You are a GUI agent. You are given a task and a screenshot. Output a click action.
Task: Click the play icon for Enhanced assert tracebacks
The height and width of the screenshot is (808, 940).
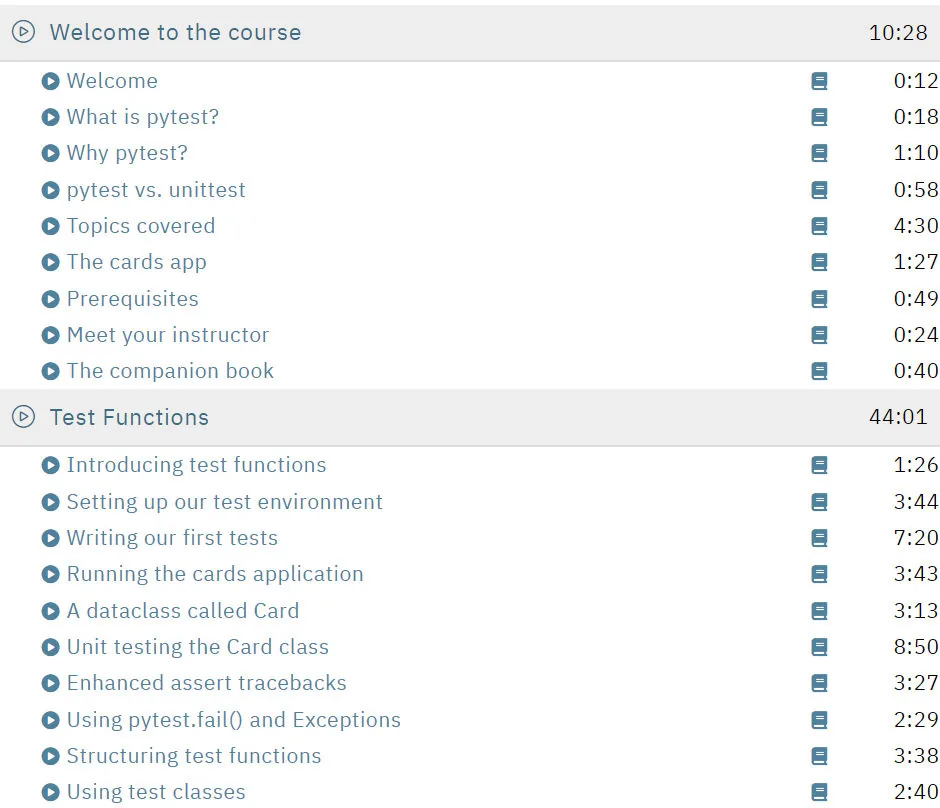(x=50, y=683)
